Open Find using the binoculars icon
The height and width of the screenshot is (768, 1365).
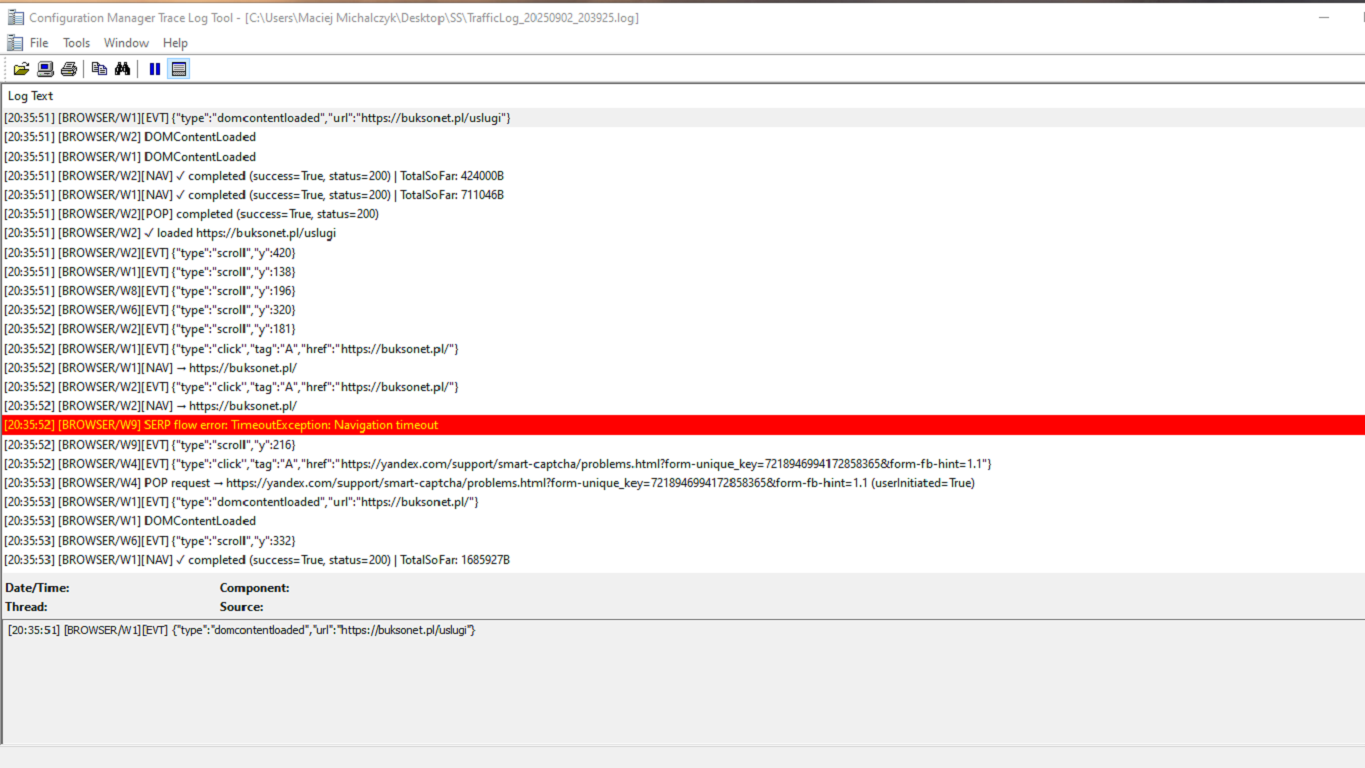click(x=120, y=68)
